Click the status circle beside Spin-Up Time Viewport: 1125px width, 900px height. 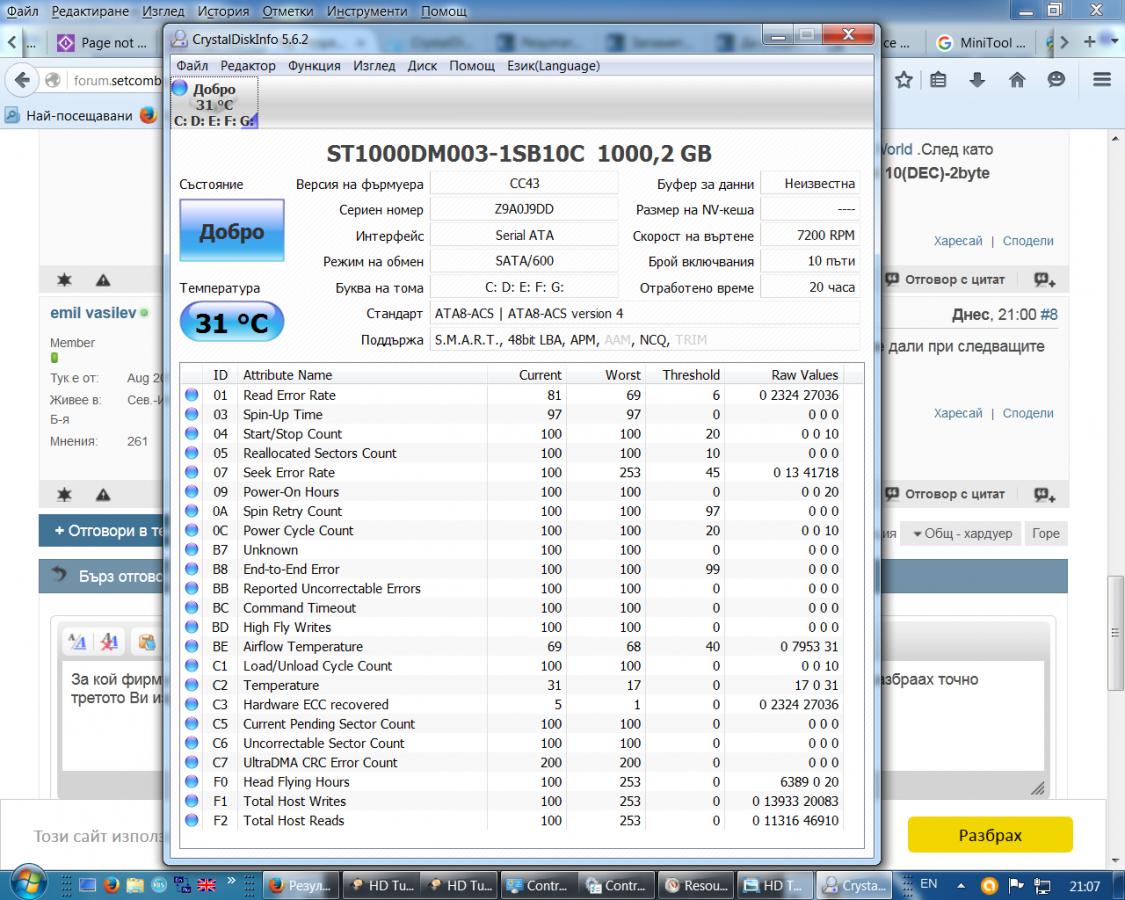coord(192,414)
